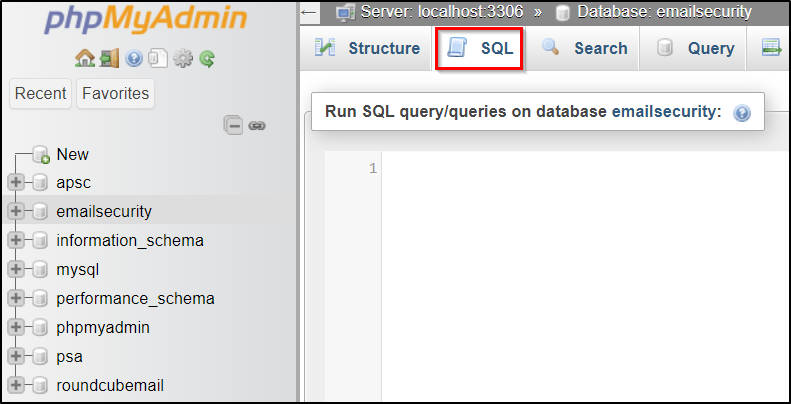Expand the roundcubemail database node

(16, 385)
